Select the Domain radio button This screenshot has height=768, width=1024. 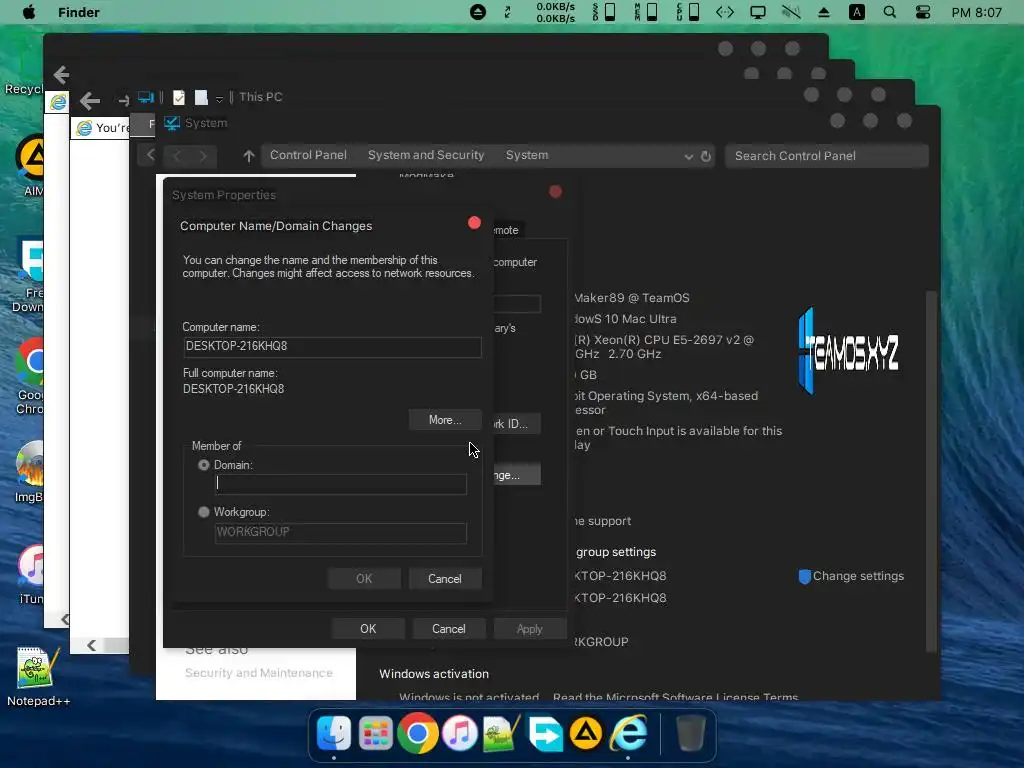coord(204,465)
